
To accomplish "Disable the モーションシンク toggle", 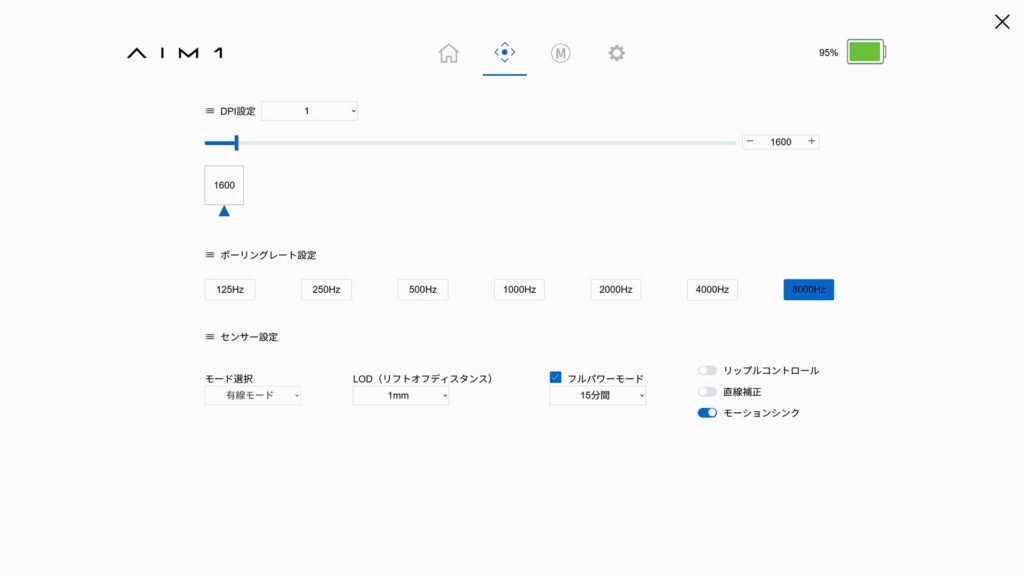I will click(x=707, y=413).
